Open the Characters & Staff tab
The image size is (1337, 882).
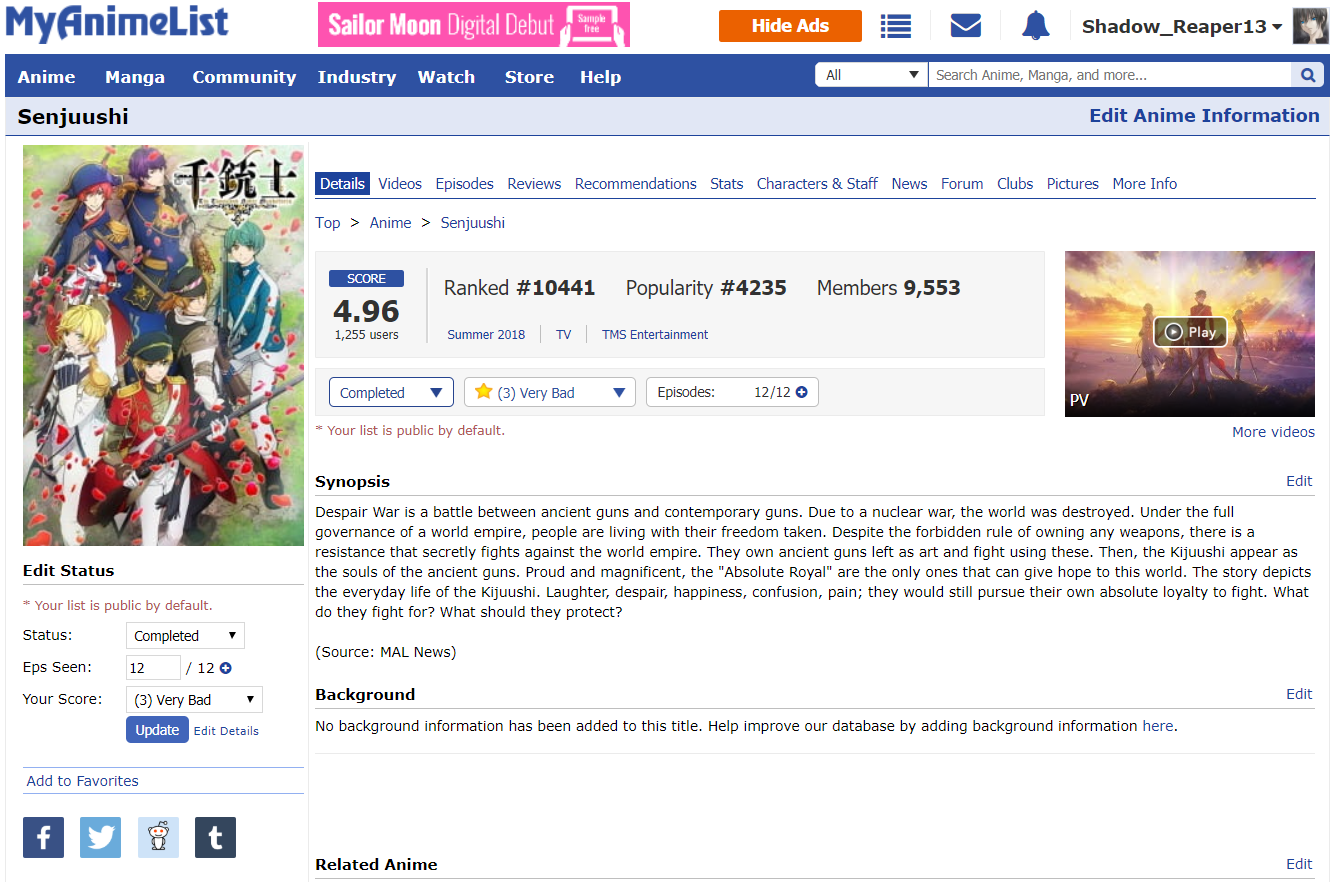(817, 184)
